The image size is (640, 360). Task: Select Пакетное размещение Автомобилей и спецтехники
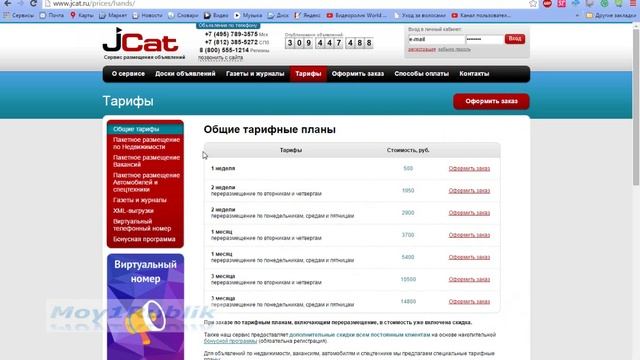(x=146, y=182)
